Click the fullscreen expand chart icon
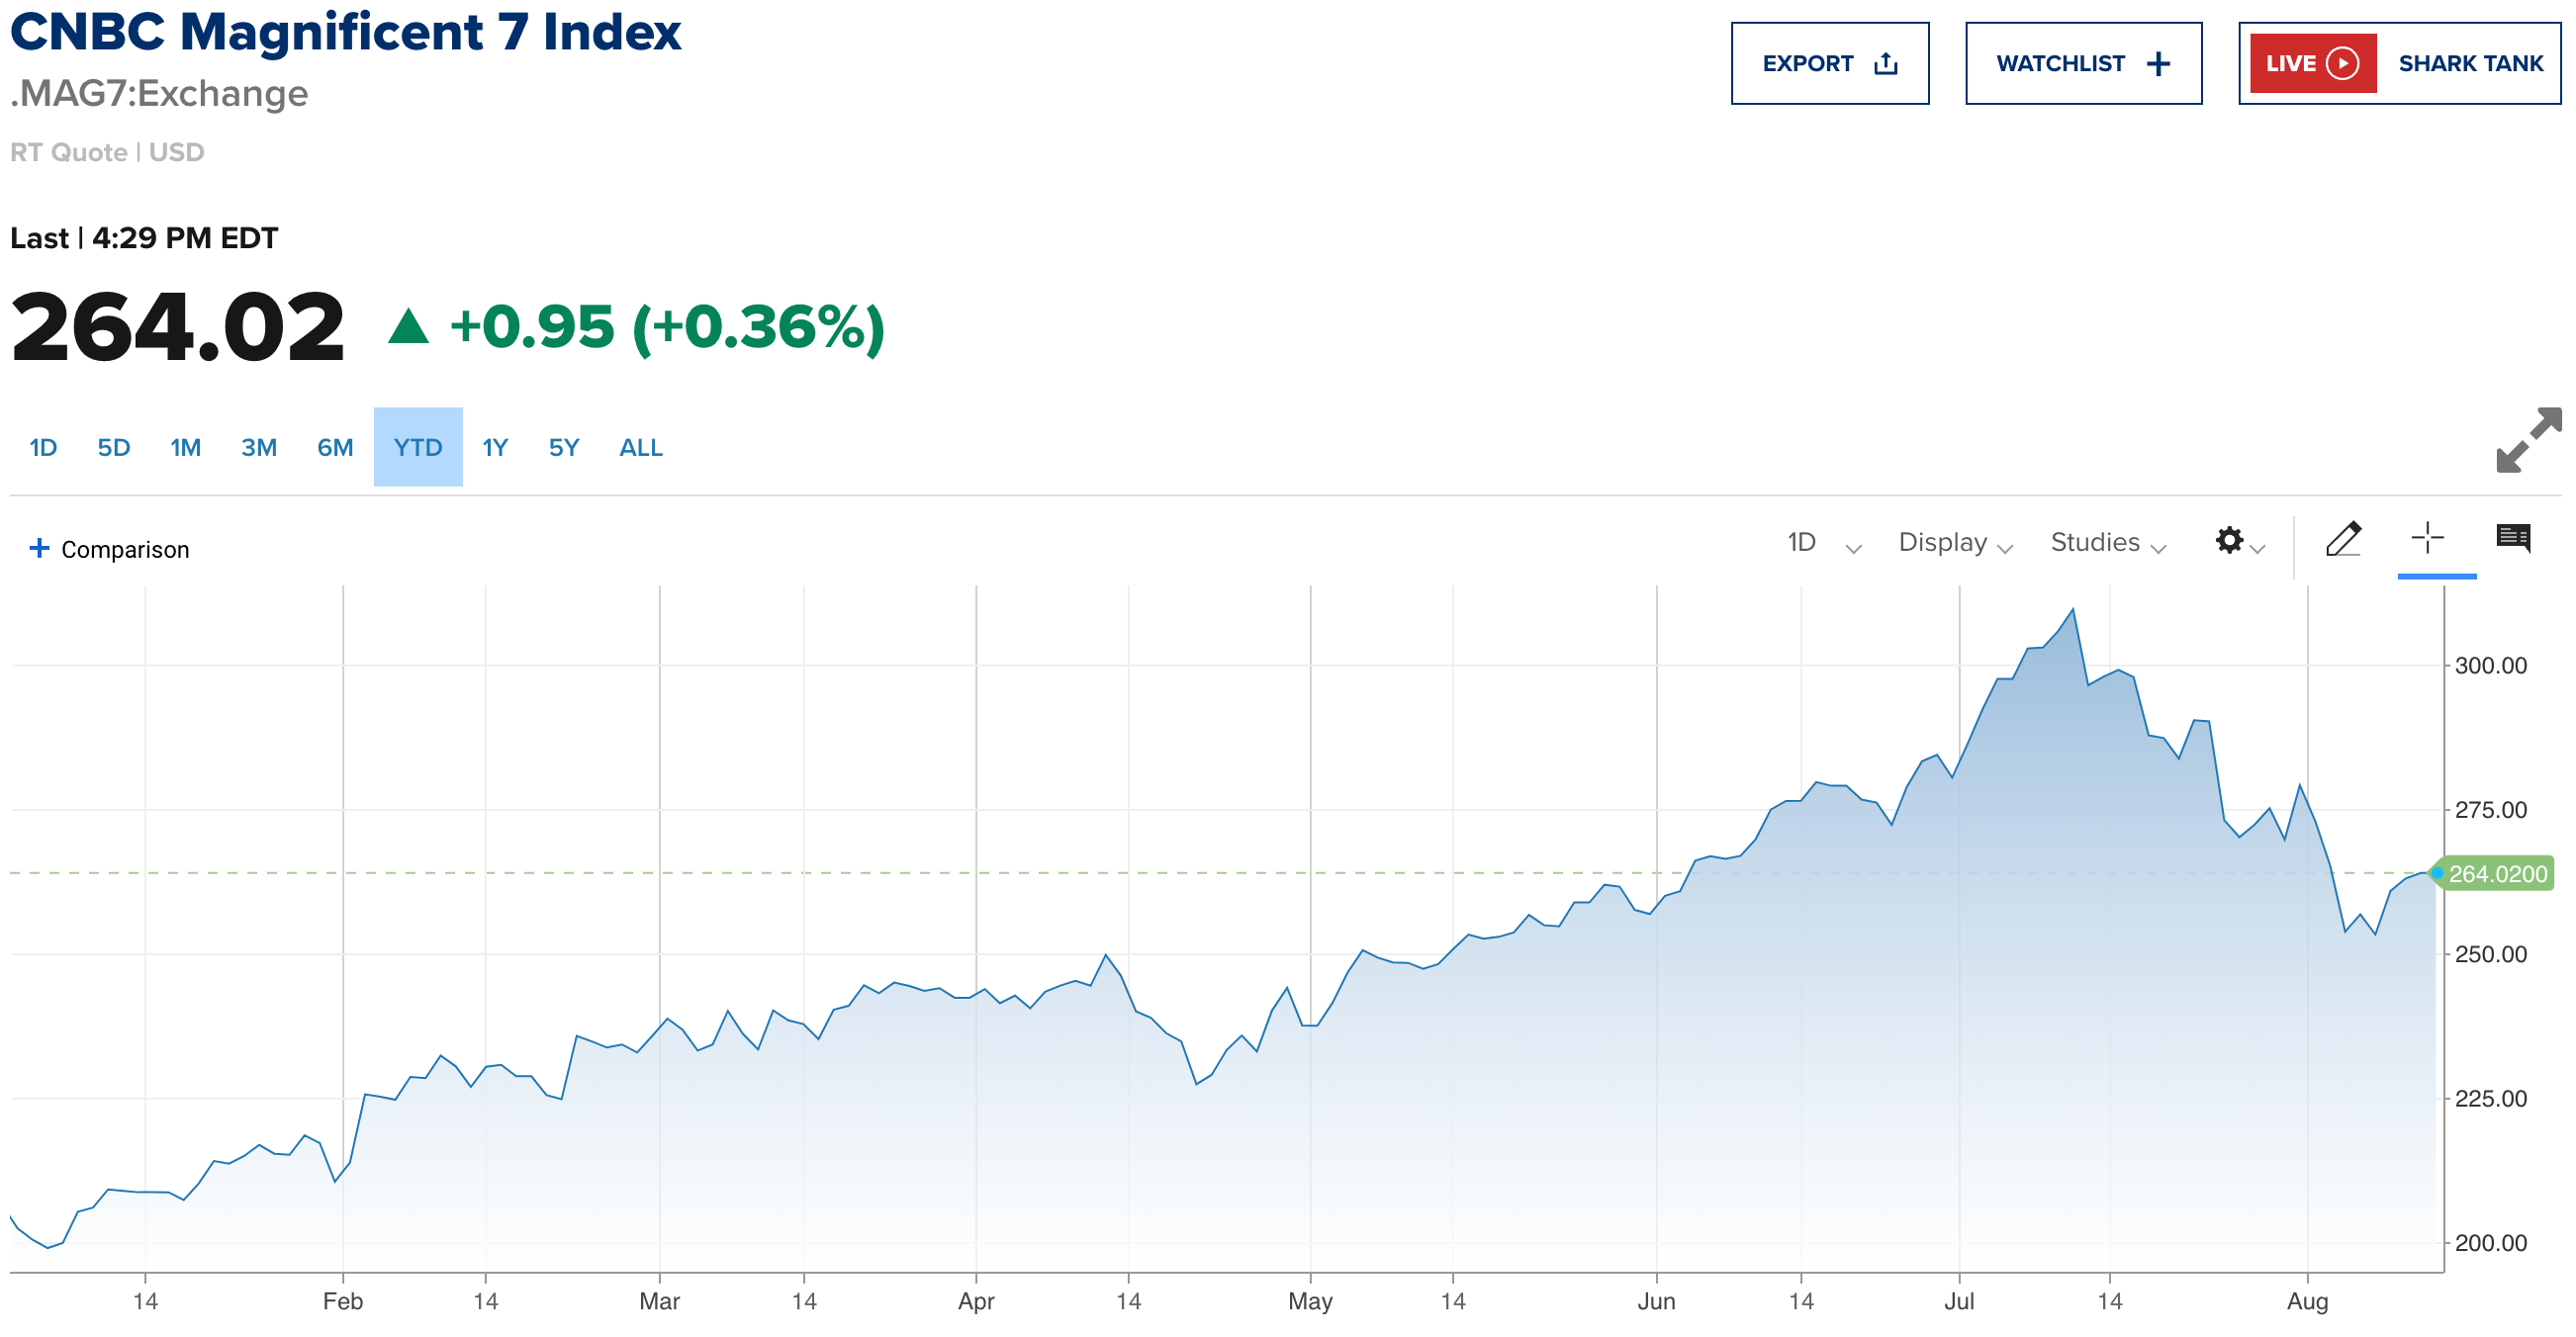This screenshot has height=1337, width=2576. click(x=2527, y=440)
